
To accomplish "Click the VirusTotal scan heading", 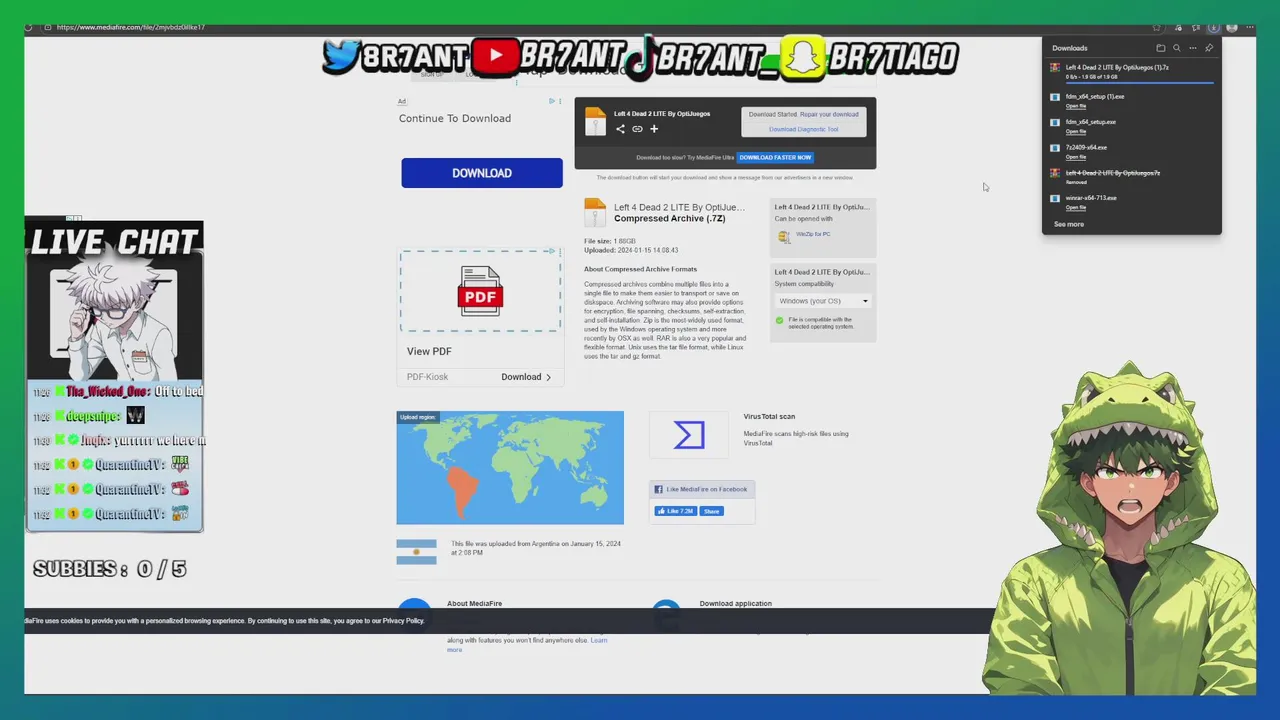I will [769, 416].
